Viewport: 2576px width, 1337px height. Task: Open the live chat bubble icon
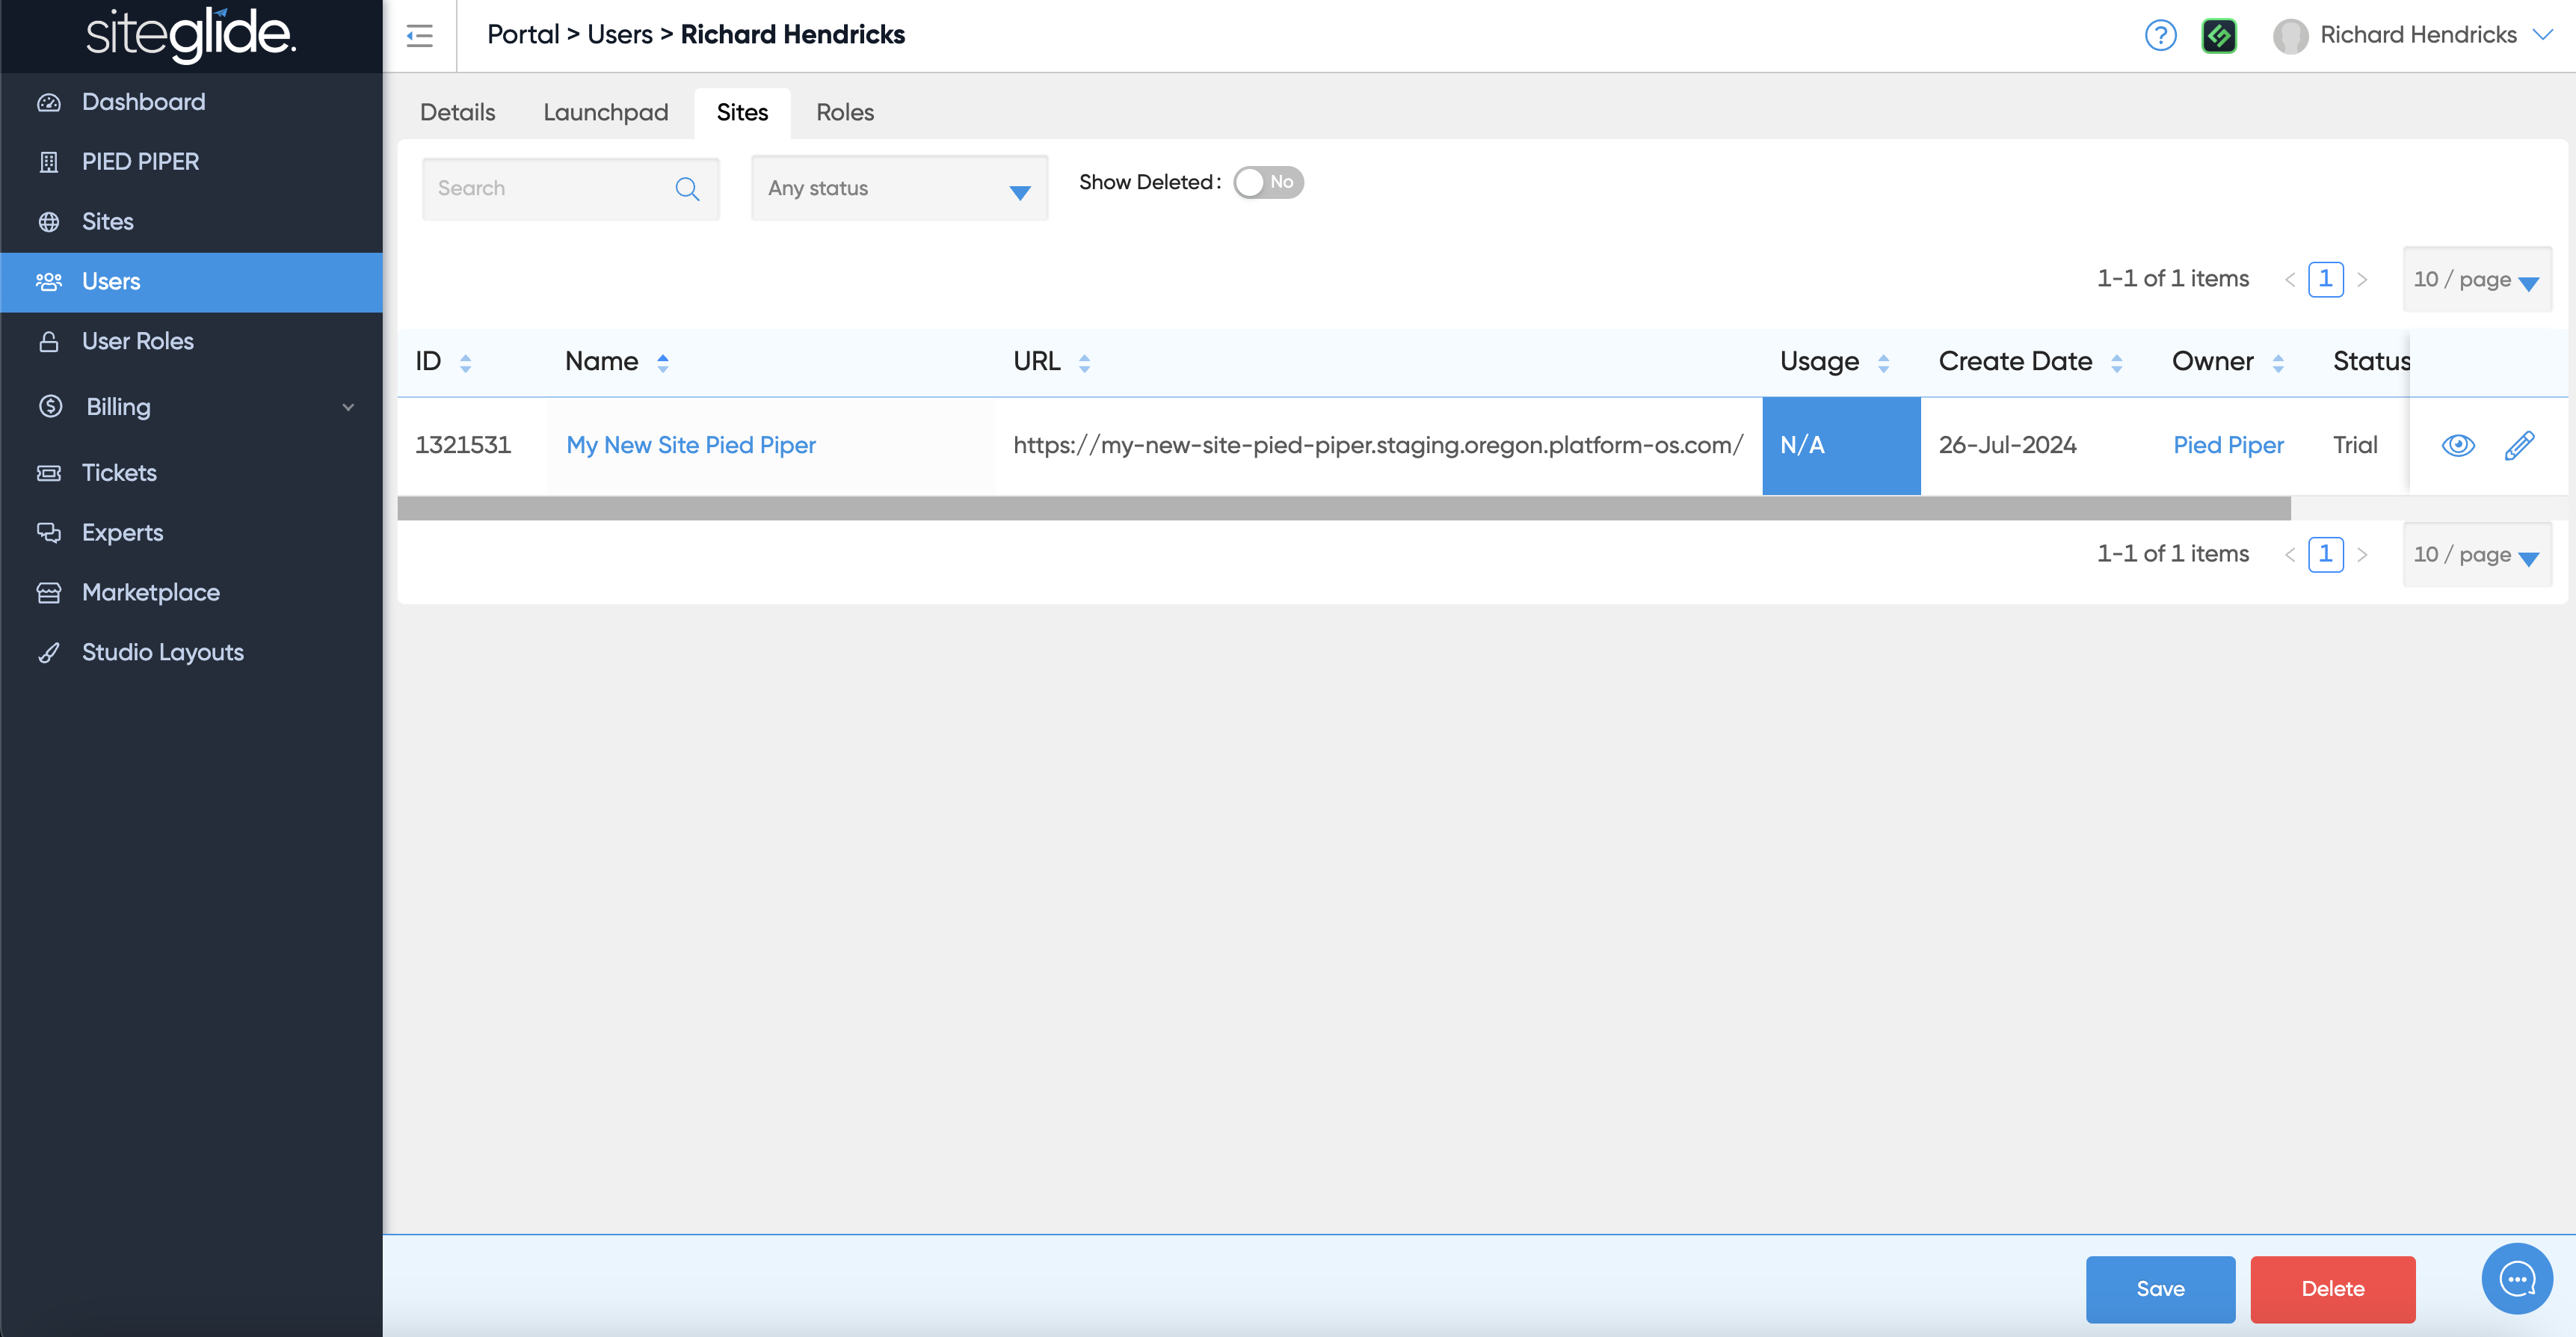2516,1278
